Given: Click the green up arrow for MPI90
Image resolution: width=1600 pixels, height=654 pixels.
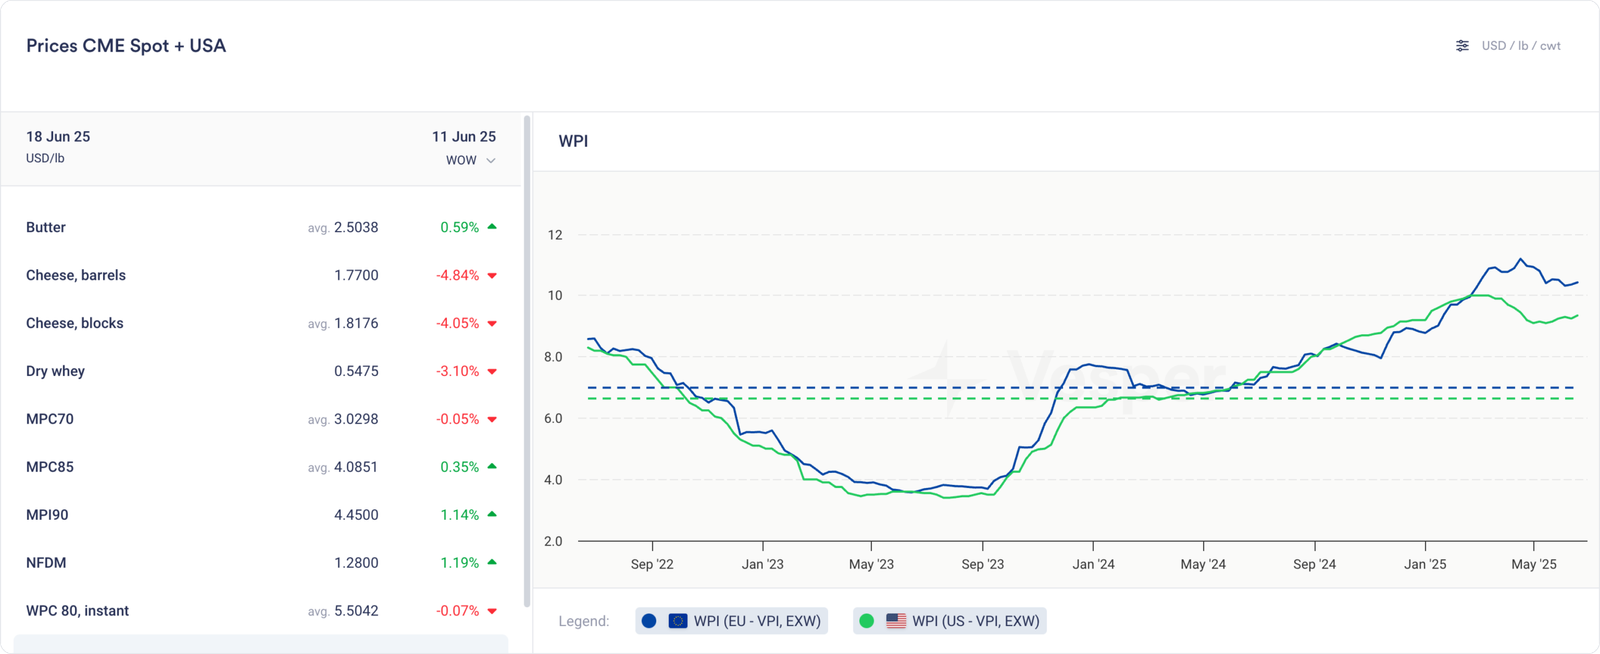Looking at the screenshot, I should point(492,514).
